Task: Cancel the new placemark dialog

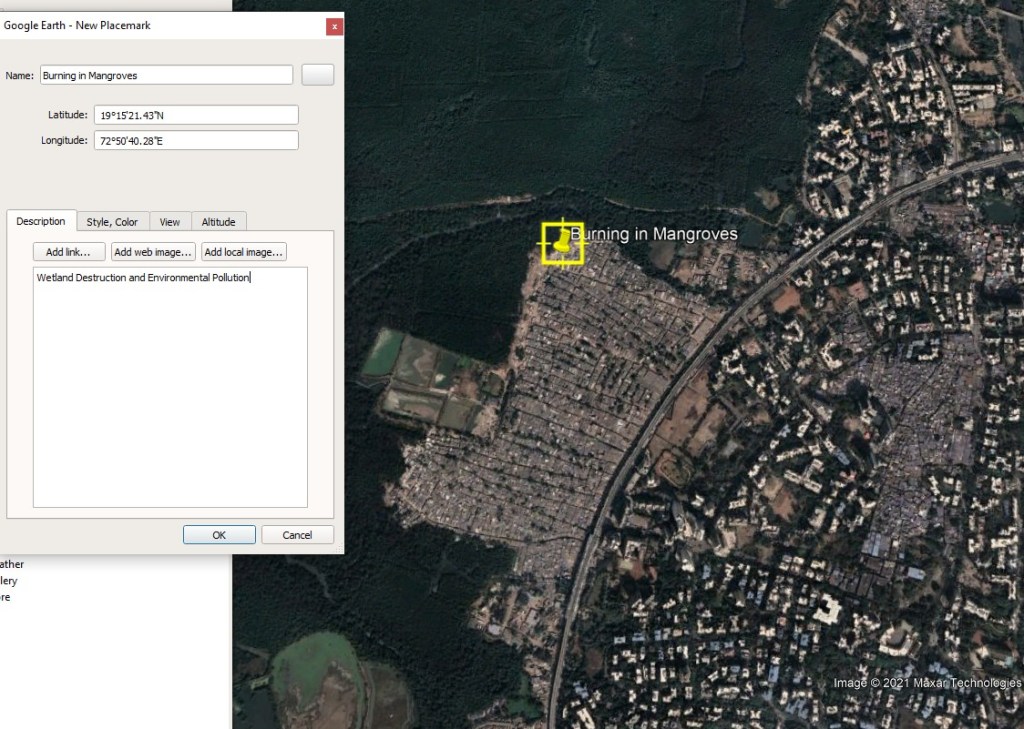Action: click(x=297, y=535)
